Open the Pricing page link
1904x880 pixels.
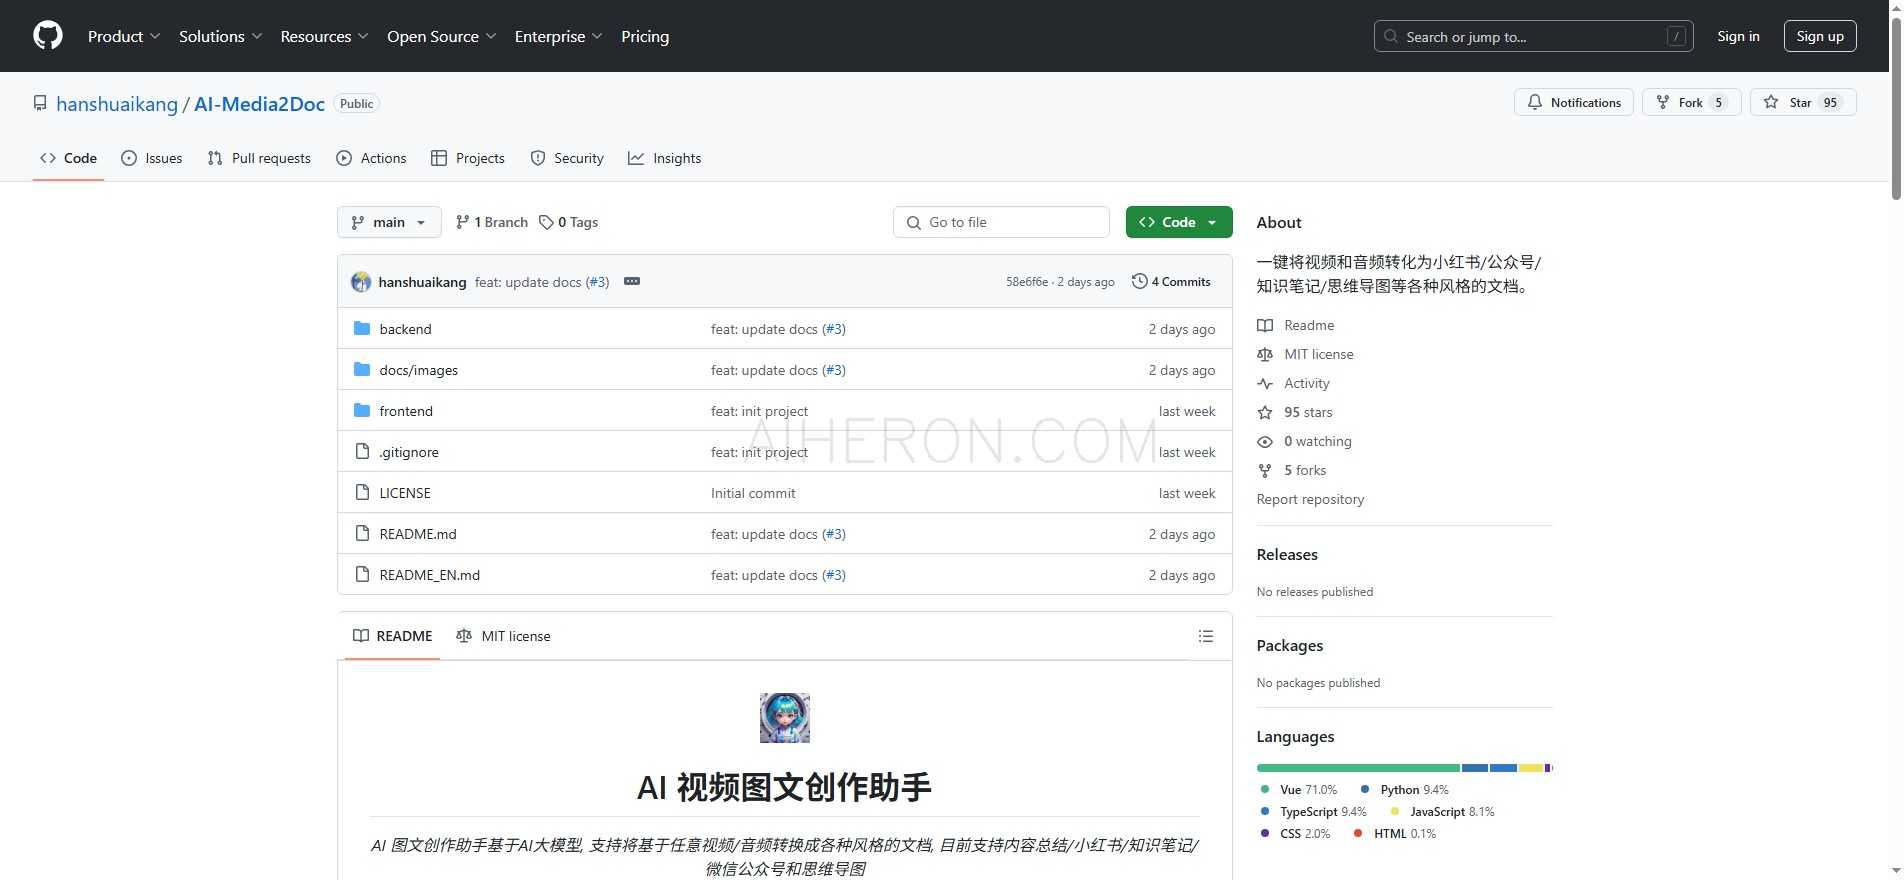645,36
